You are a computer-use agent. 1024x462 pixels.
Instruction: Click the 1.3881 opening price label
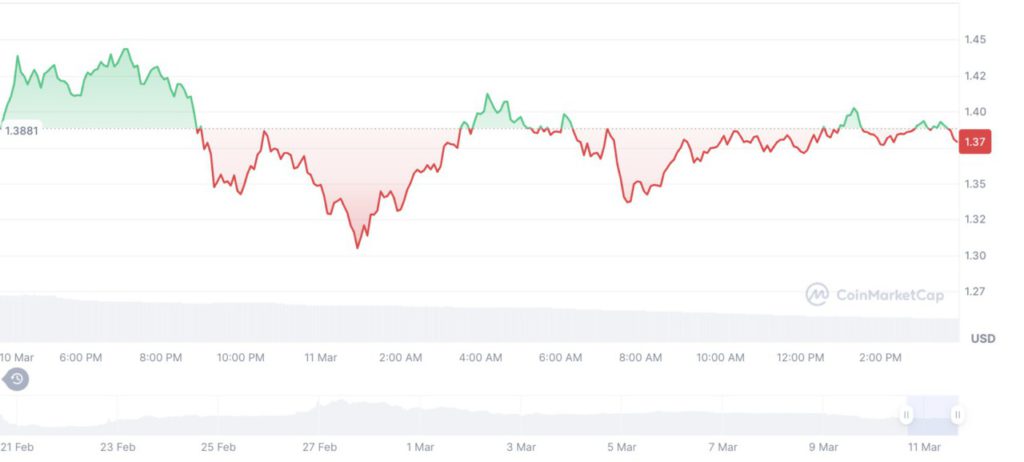click(x=21, y=130)
